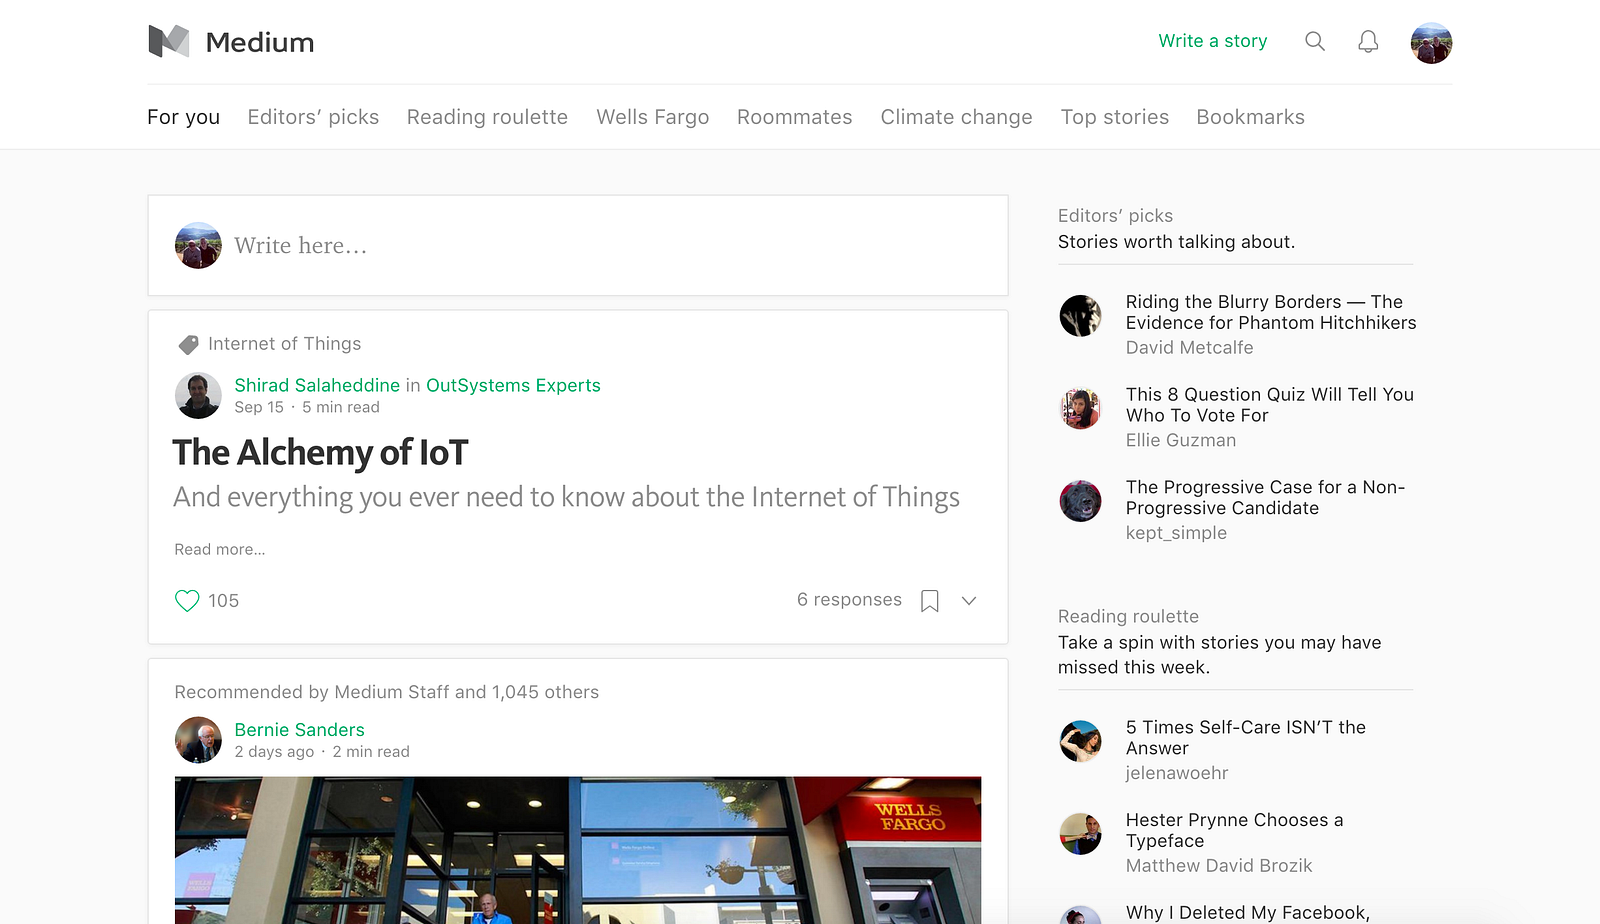
Task: Open The Alchemy of IoT headline
Action: coord(320,453)
